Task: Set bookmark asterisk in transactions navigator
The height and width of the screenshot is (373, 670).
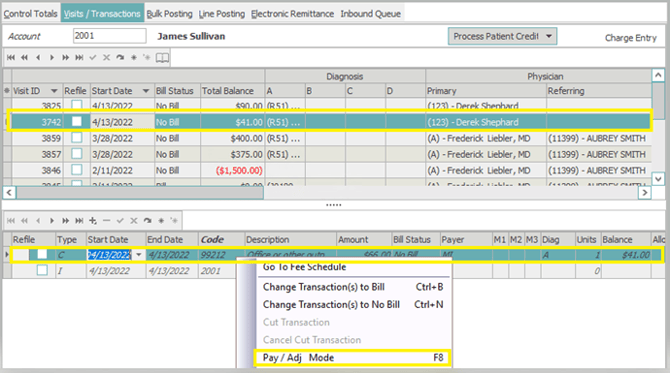Action: [x=161, y=220]
